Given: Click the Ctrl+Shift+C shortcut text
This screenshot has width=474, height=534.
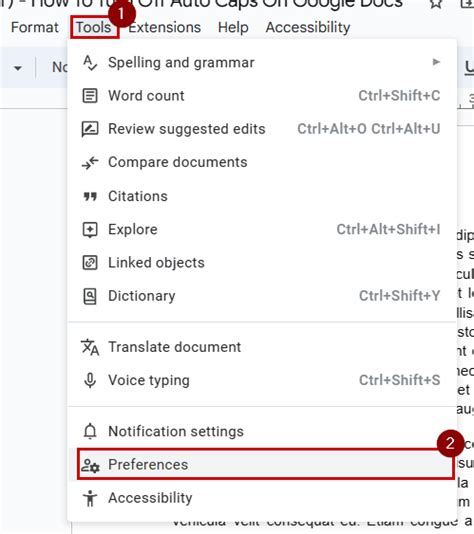Looking at the screenshot, I should coord(399,96).
